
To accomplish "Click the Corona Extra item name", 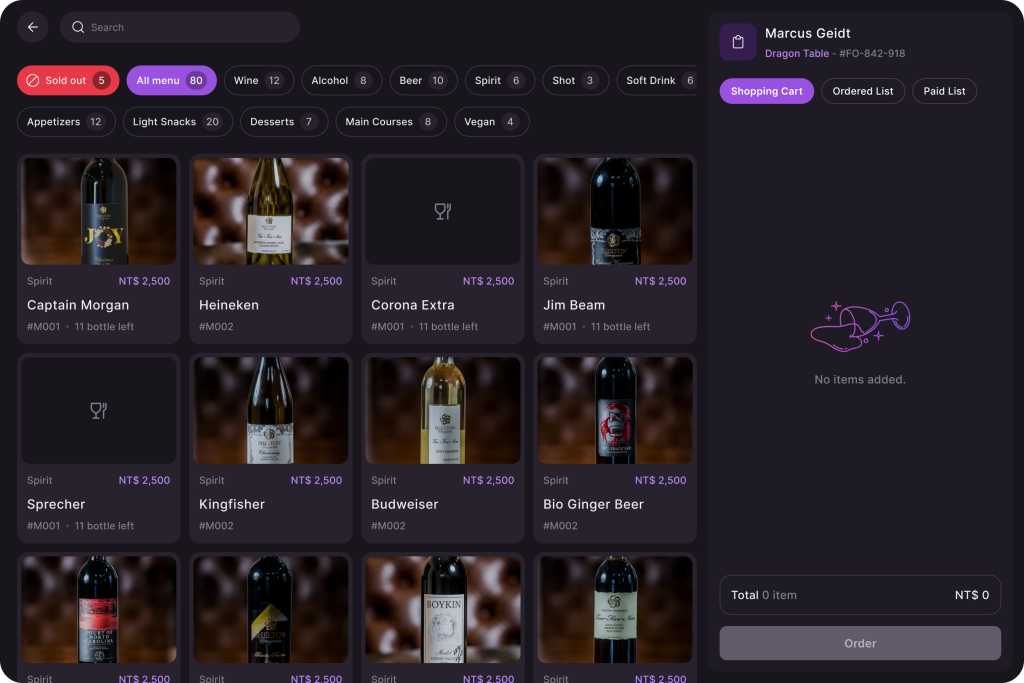I will [413, 305].
